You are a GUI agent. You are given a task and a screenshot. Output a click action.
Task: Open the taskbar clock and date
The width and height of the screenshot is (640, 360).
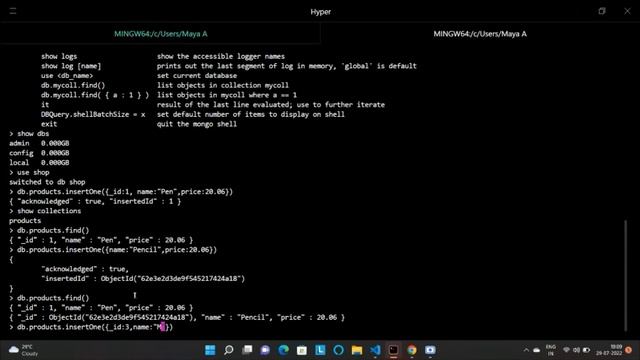(609, 350)
